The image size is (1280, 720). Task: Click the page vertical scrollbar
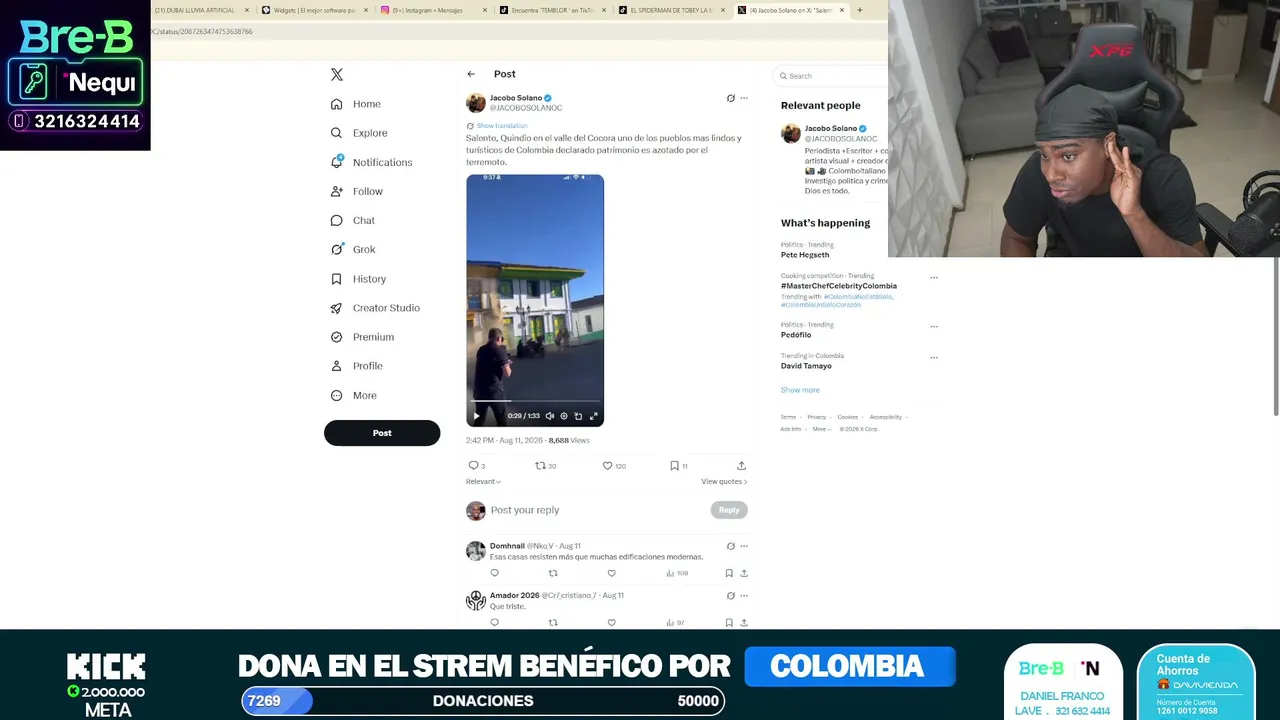[1276, 337]
